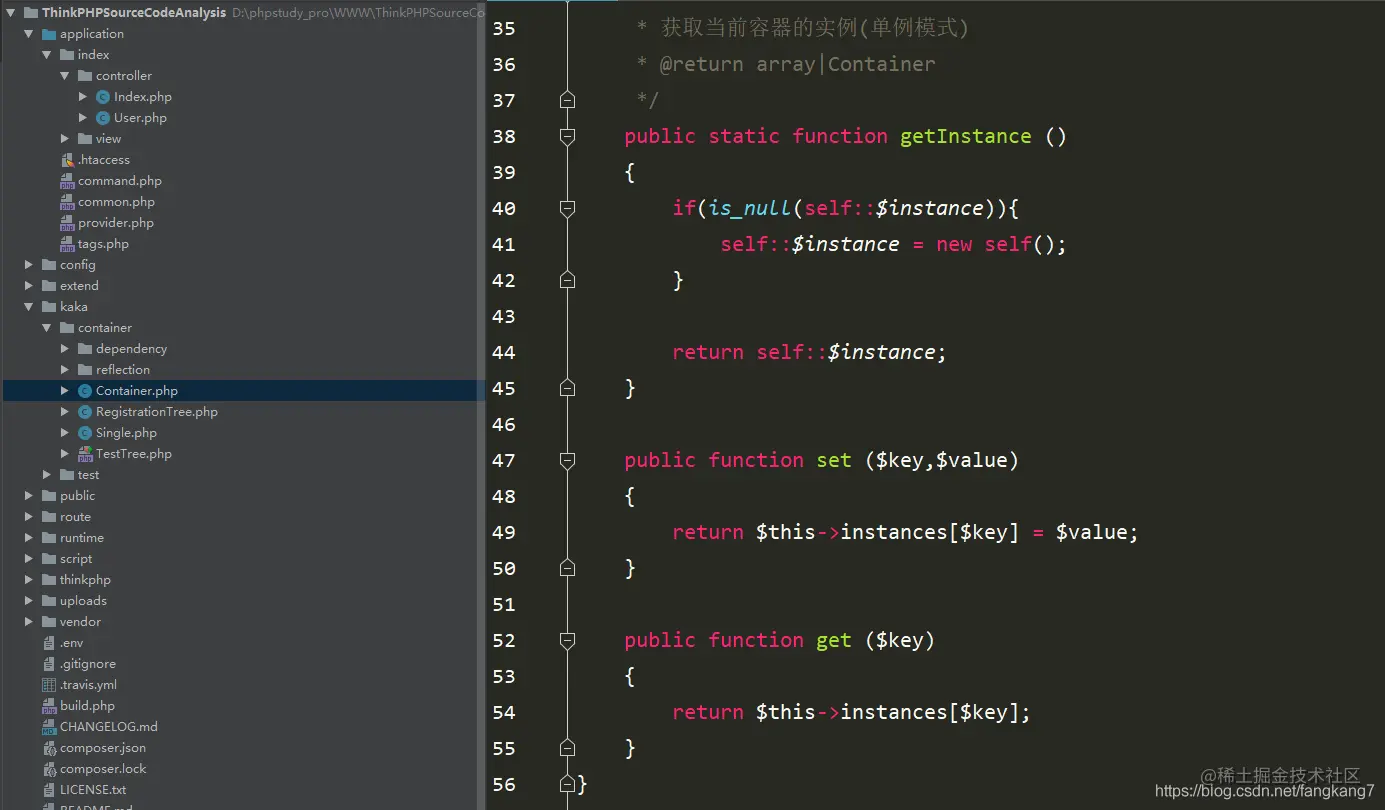Screen dimensions: 1385x810
Task: Click the public folder icon
Action: [49, 496]
